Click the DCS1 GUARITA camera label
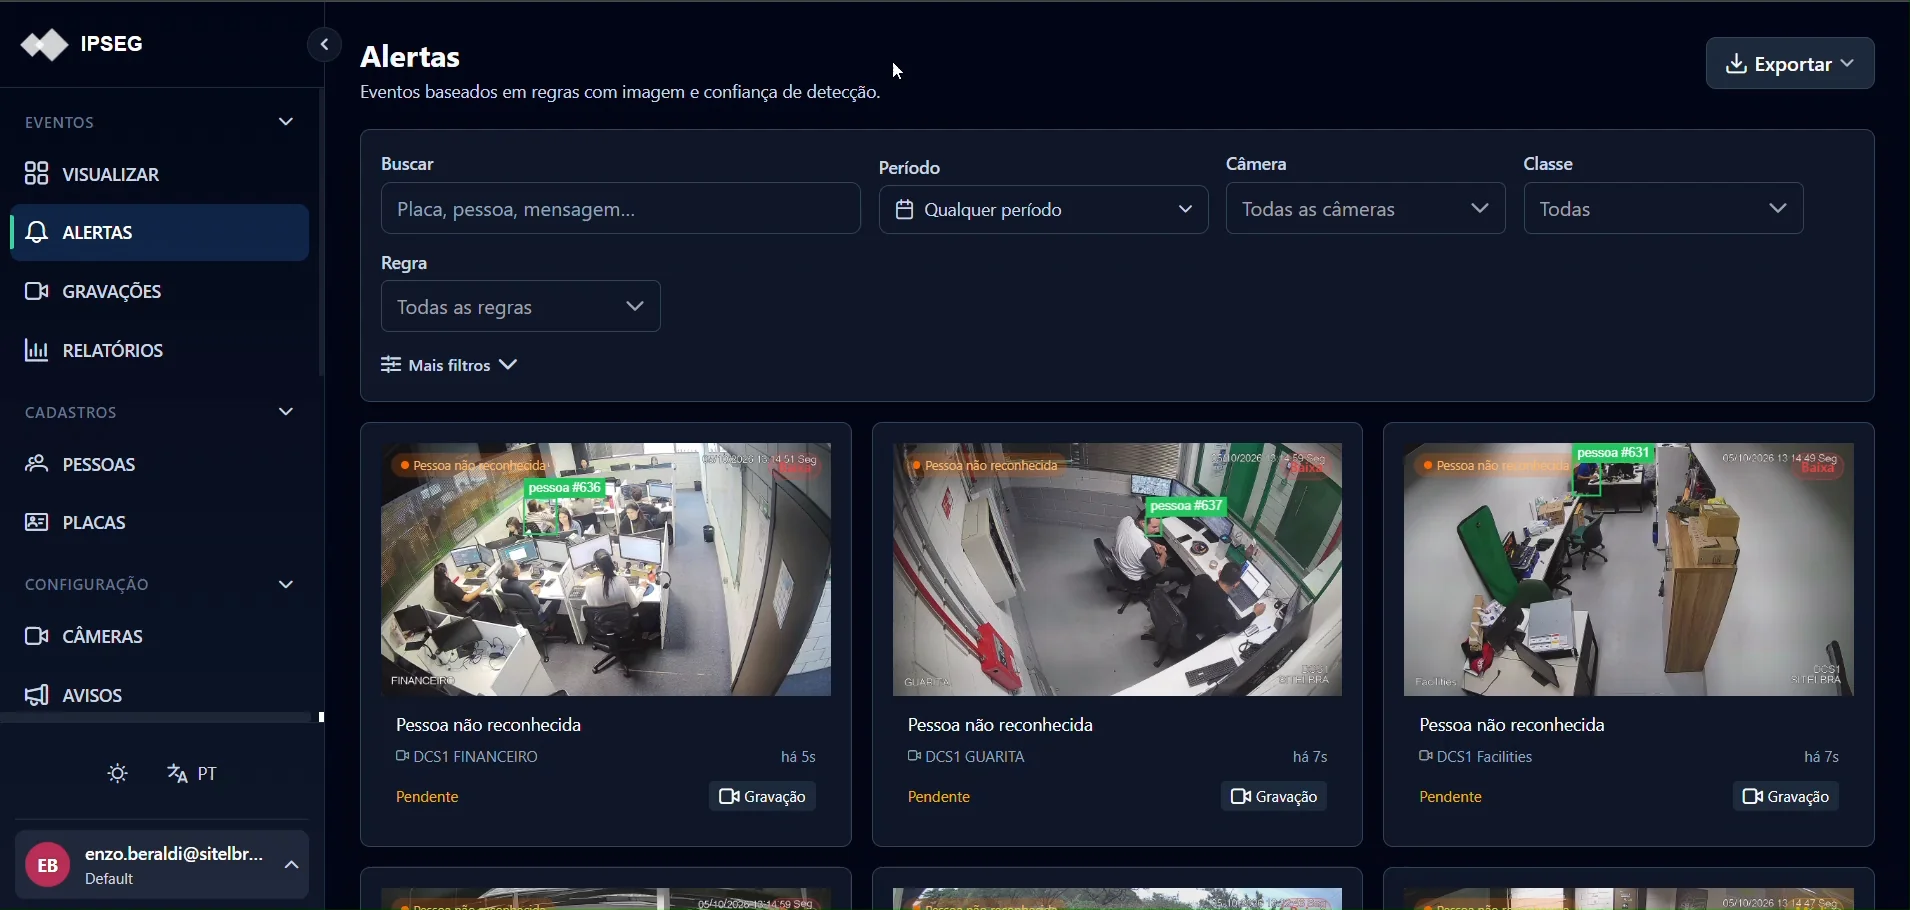The width and height of the screenshot is (1910, 910). pos(967,758)
